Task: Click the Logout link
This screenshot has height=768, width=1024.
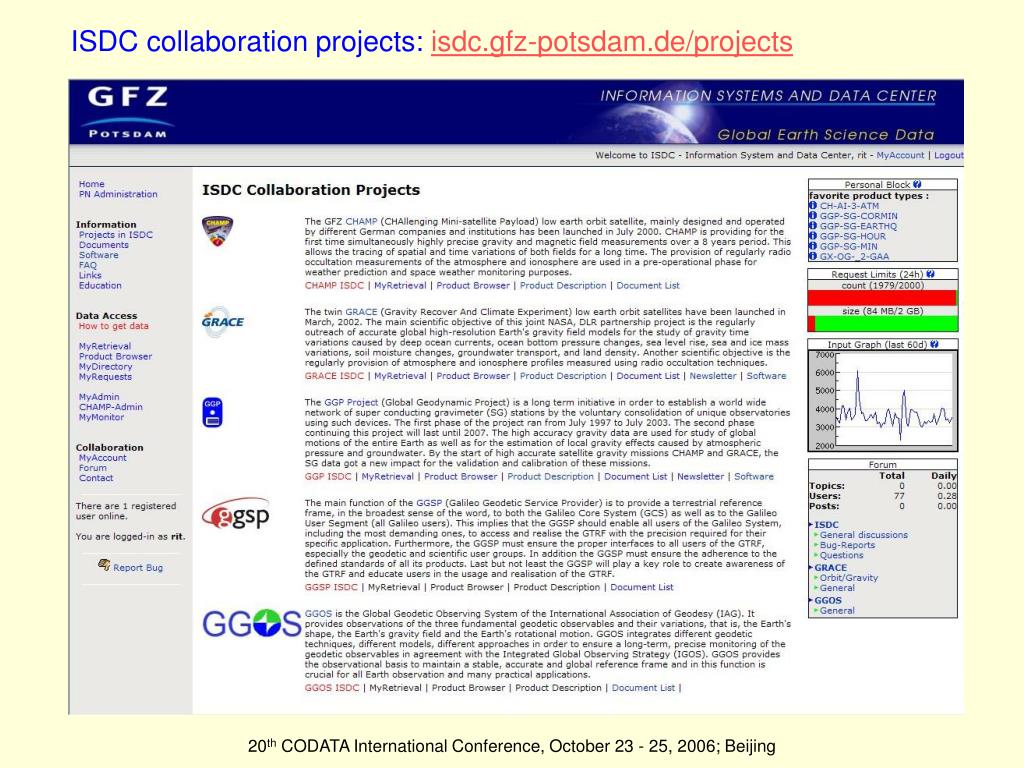Action: tap(948, 155)
